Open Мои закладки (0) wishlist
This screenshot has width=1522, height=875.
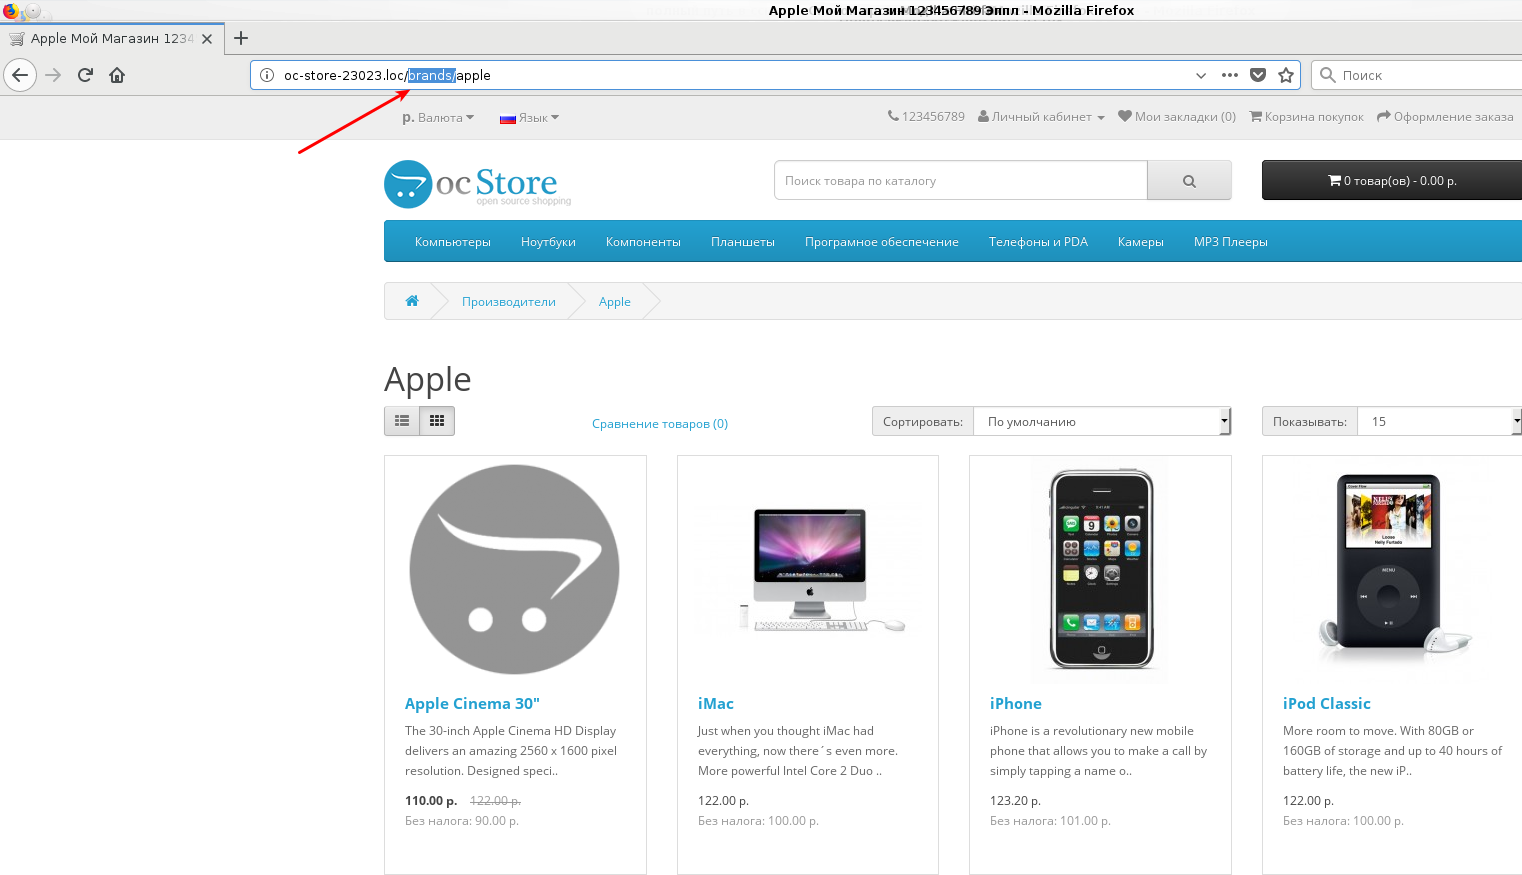(1177, 116)
